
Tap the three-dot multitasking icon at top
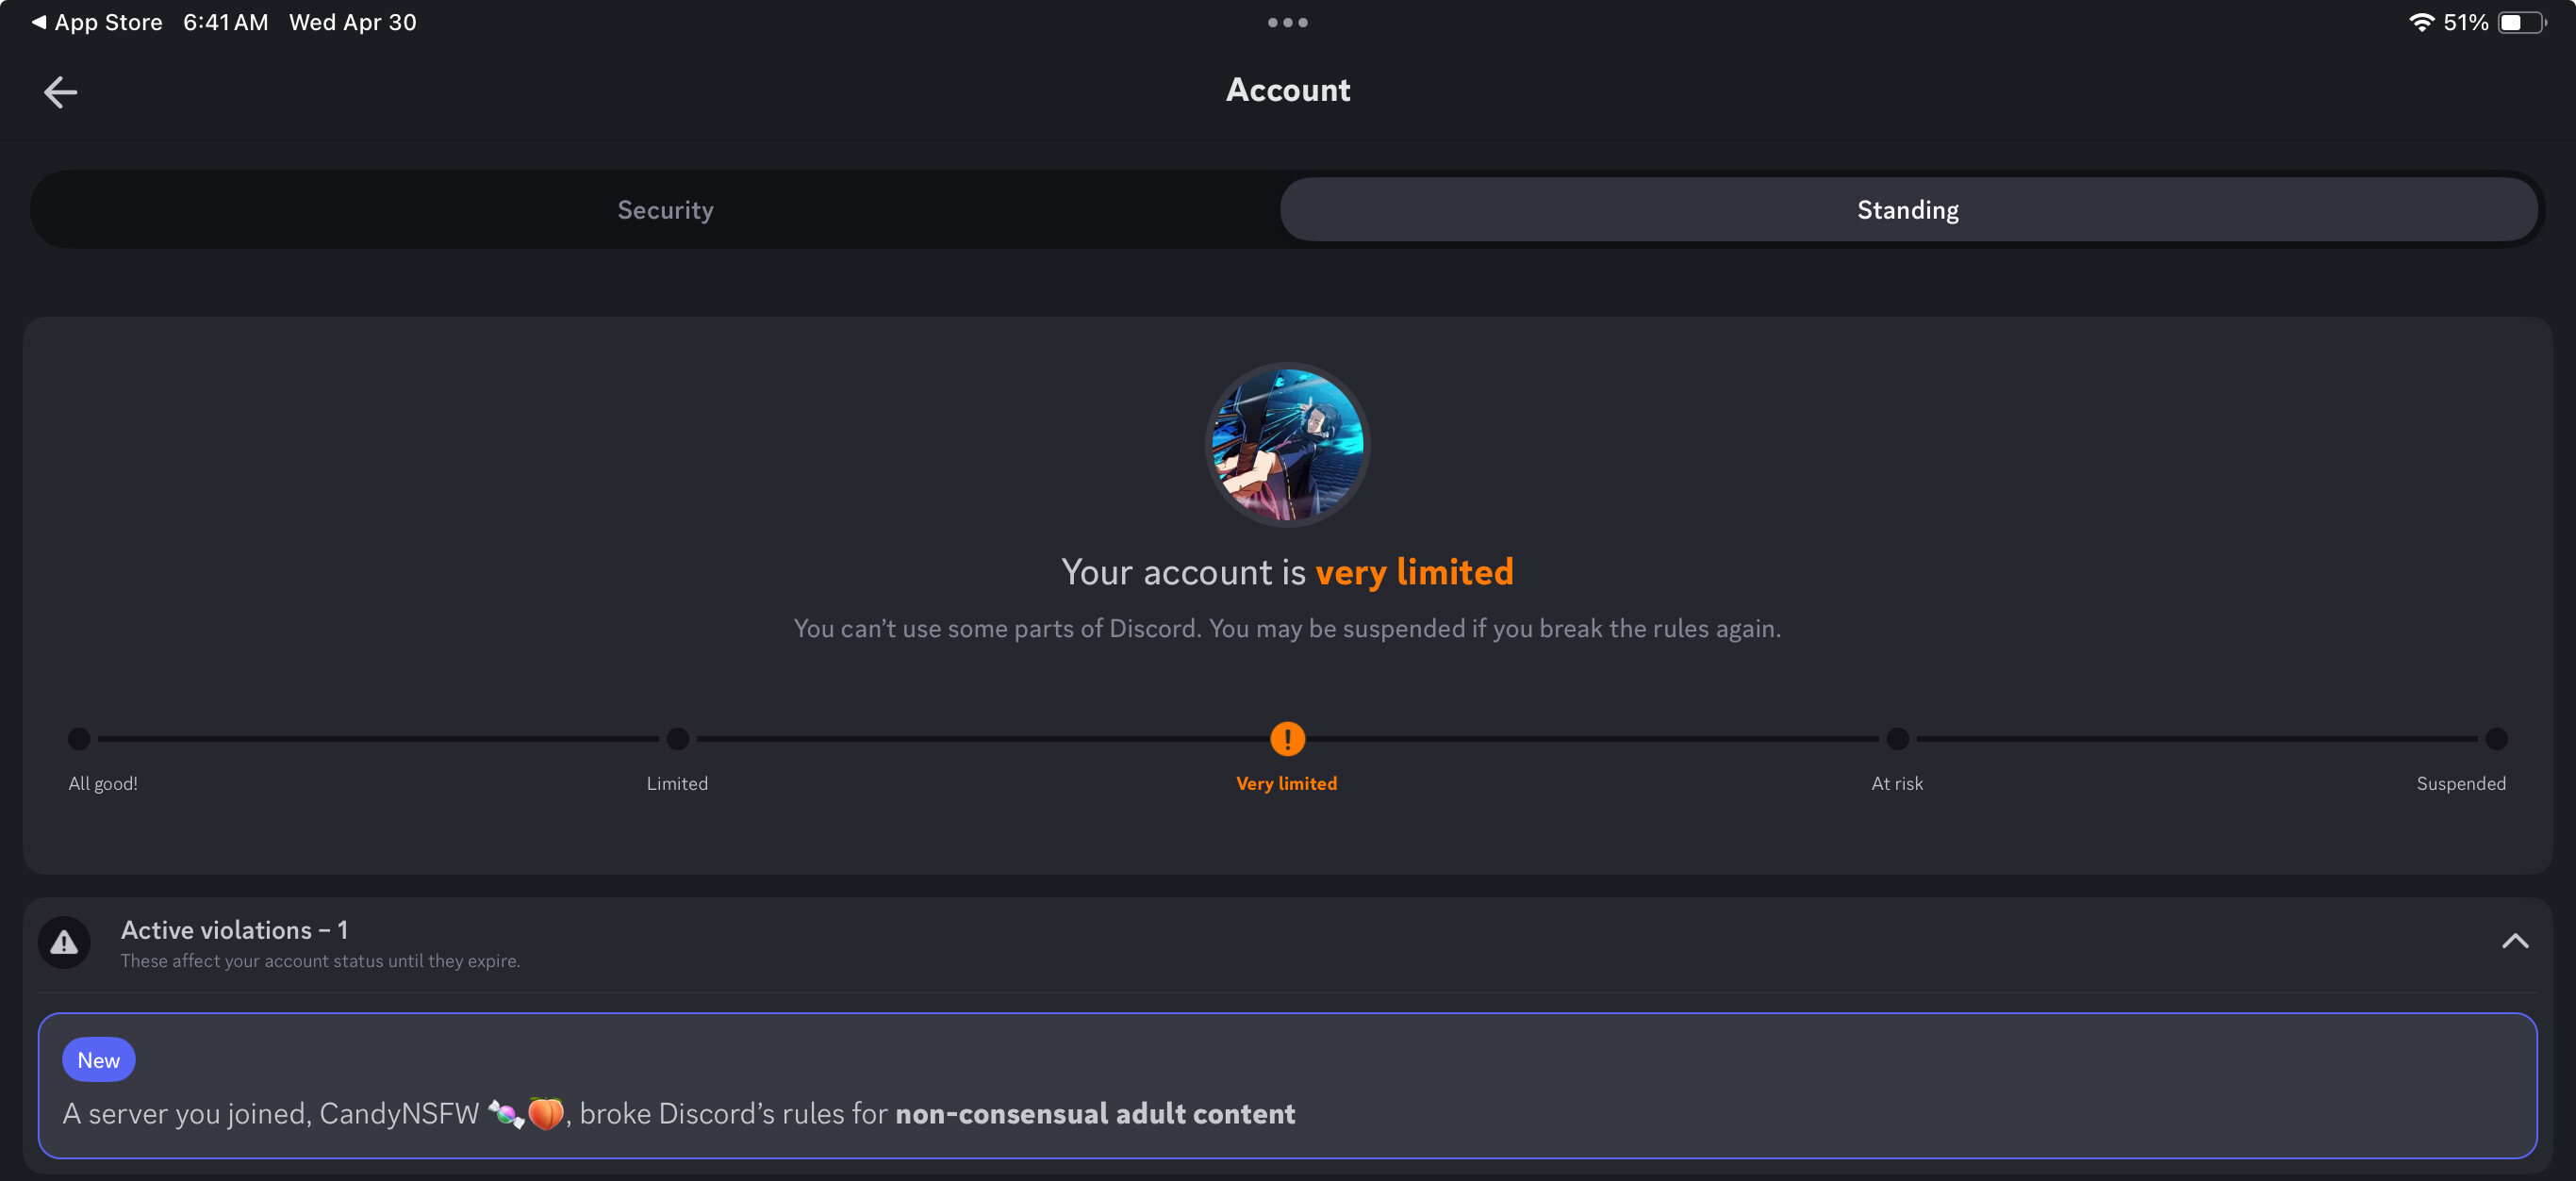[x=1287, y=22]
